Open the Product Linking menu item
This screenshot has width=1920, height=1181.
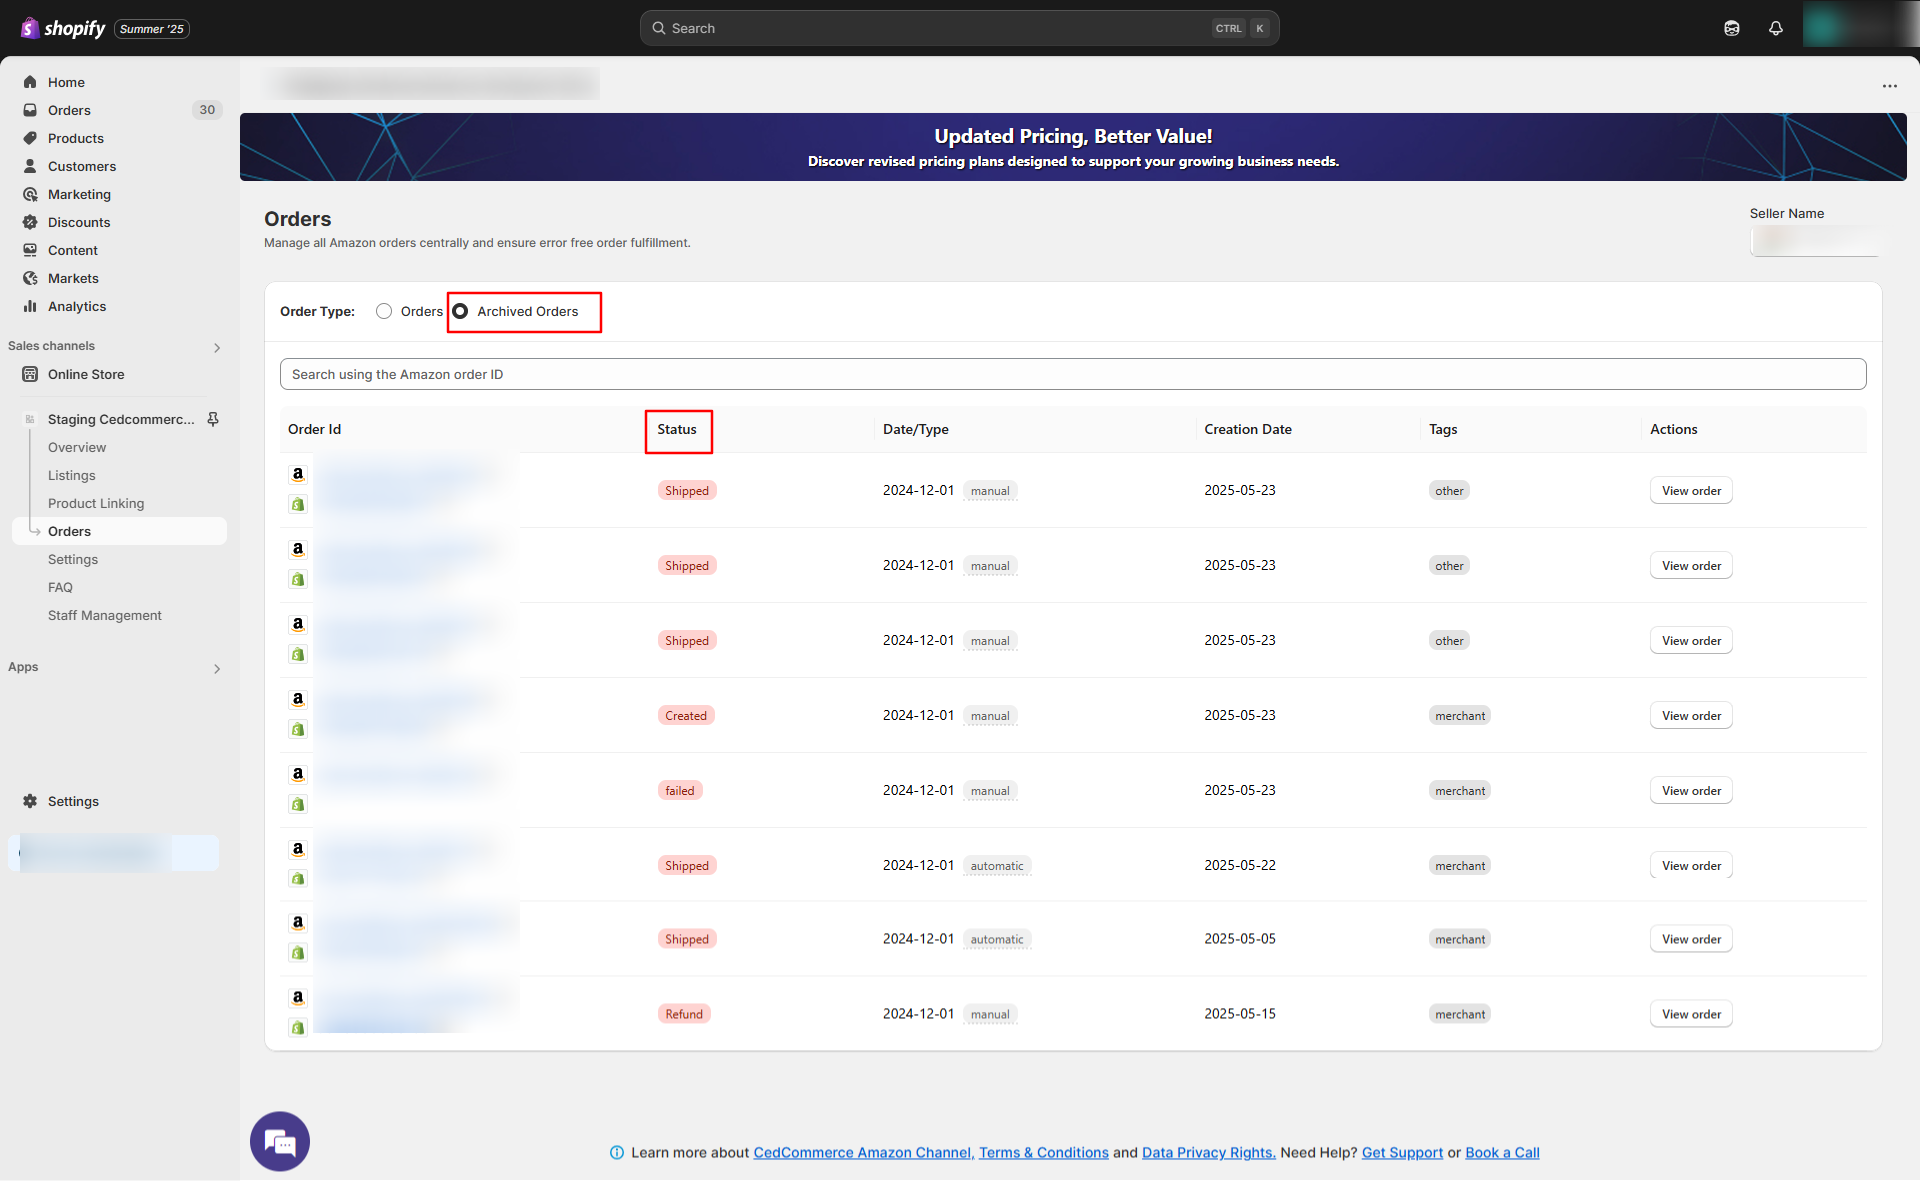[x=96, y=503]
